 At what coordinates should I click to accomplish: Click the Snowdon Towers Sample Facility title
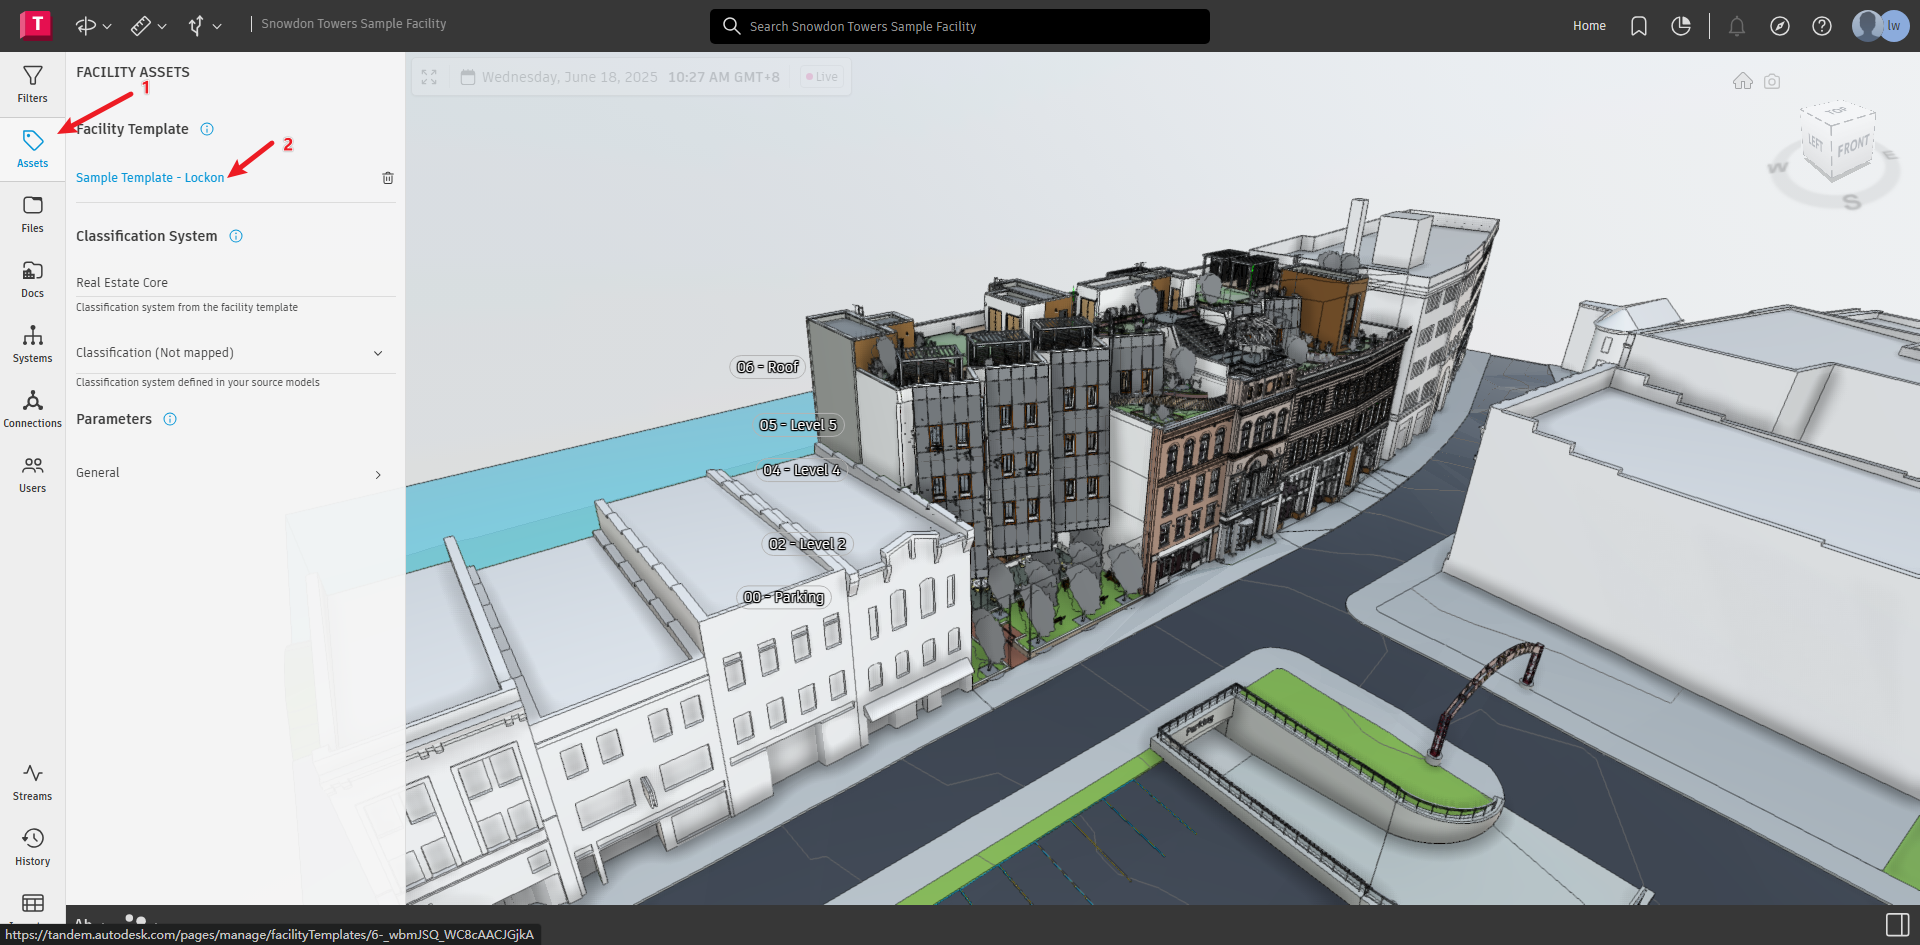(354, 24)
